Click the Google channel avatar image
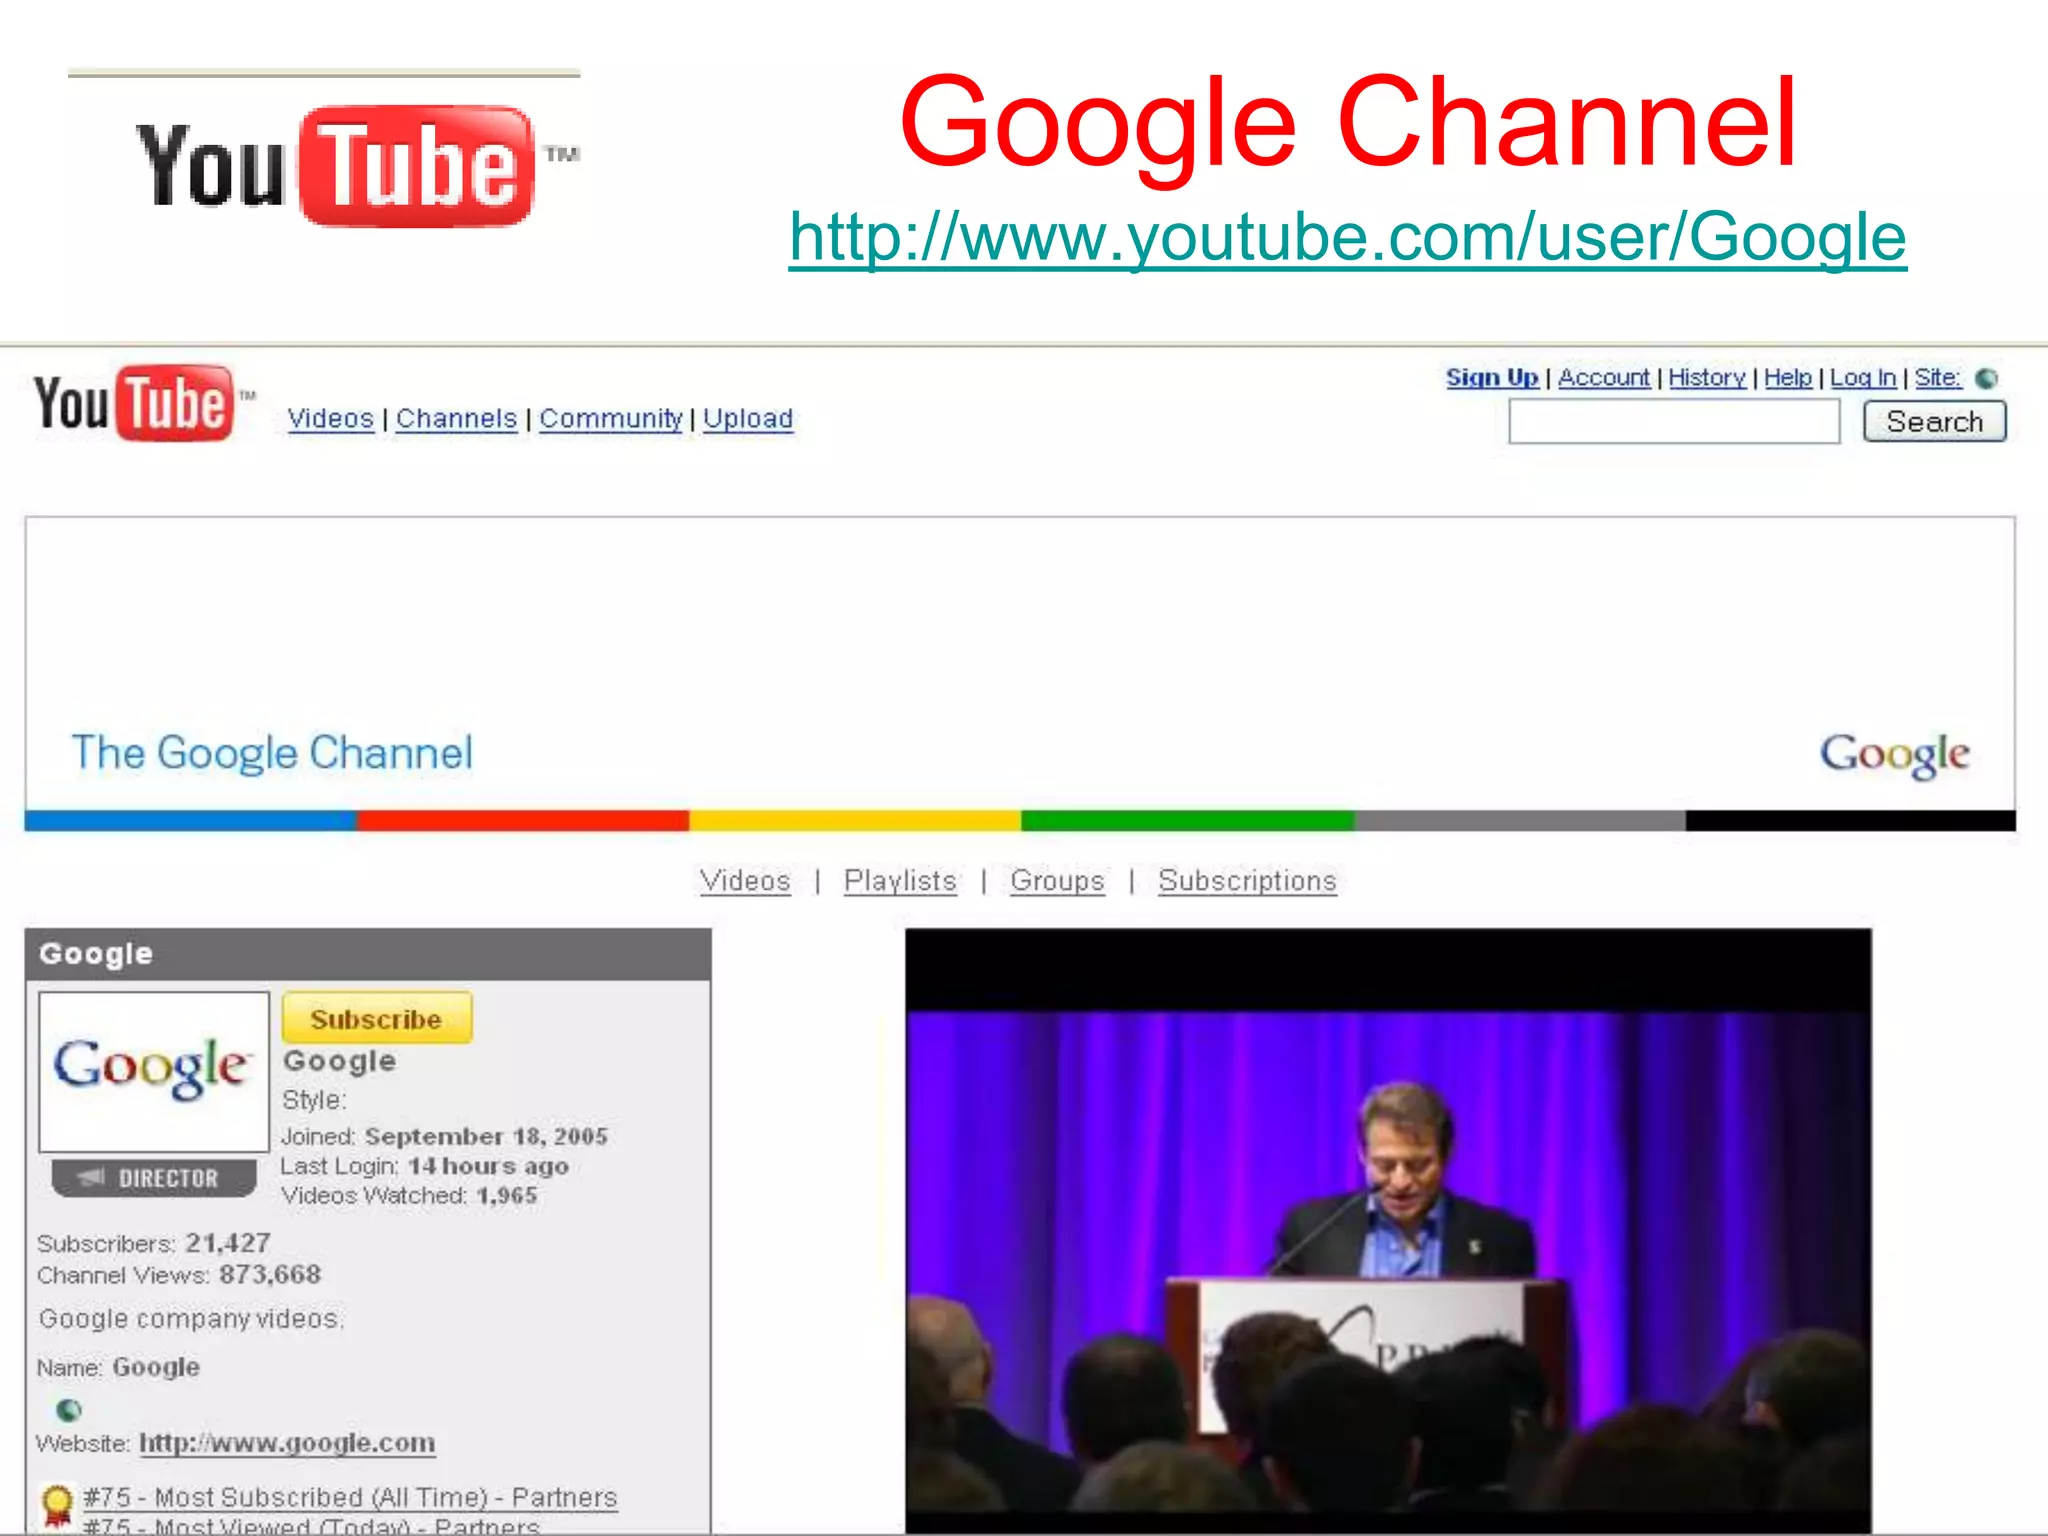2048x1536 pixels. coord(154,1071)
